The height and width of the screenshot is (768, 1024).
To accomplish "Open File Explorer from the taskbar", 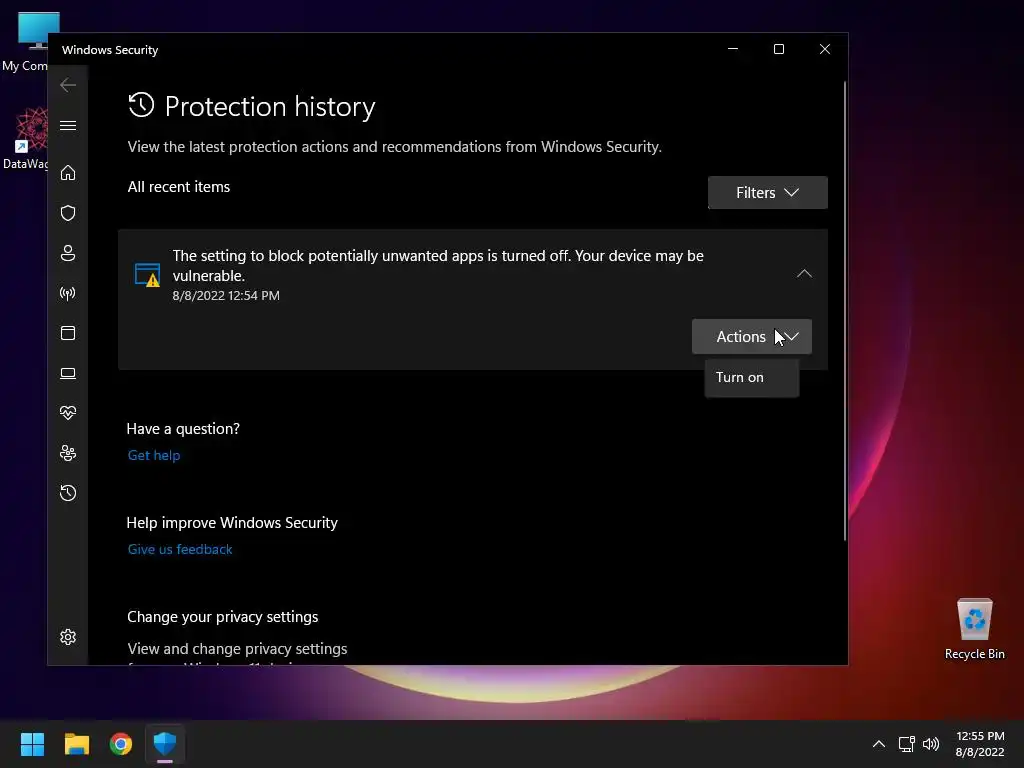I will tap(76, 744).
